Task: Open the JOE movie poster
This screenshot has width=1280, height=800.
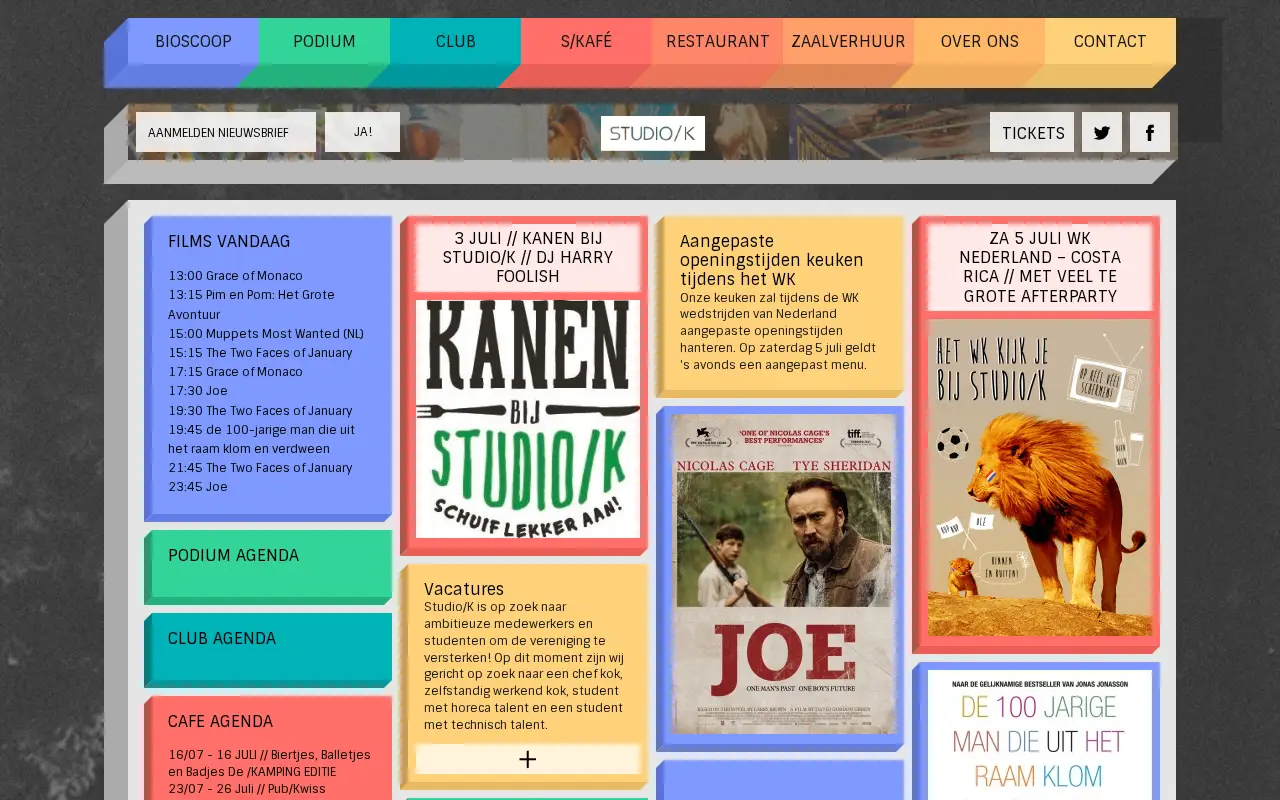Action: [784, 574]
